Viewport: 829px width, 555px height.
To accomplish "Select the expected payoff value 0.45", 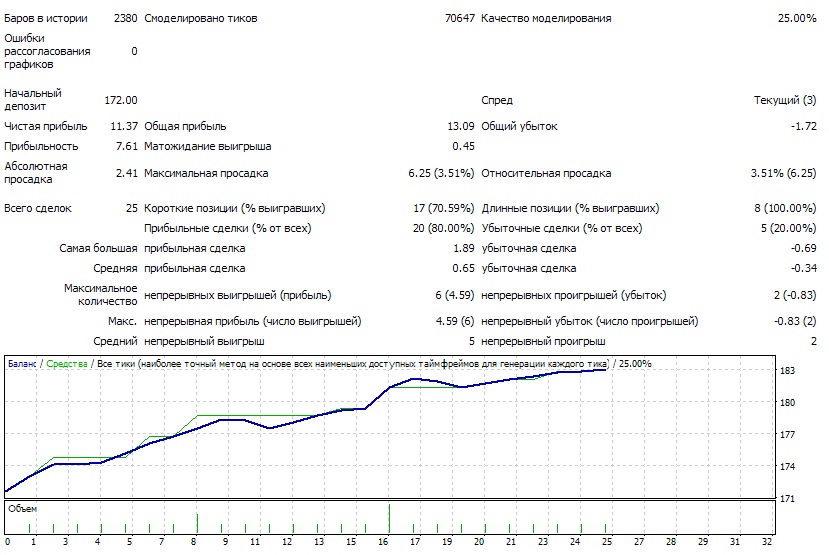I will point(463,146).
